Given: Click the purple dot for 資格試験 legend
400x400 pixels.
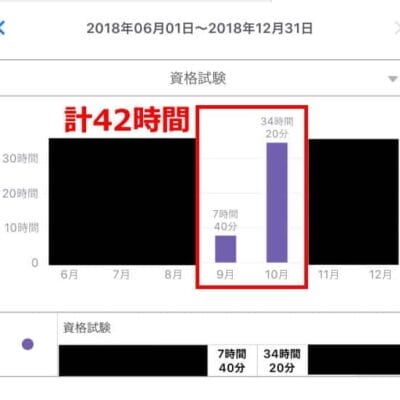Looking at the screenshot, I should click(x=28, y=344).
